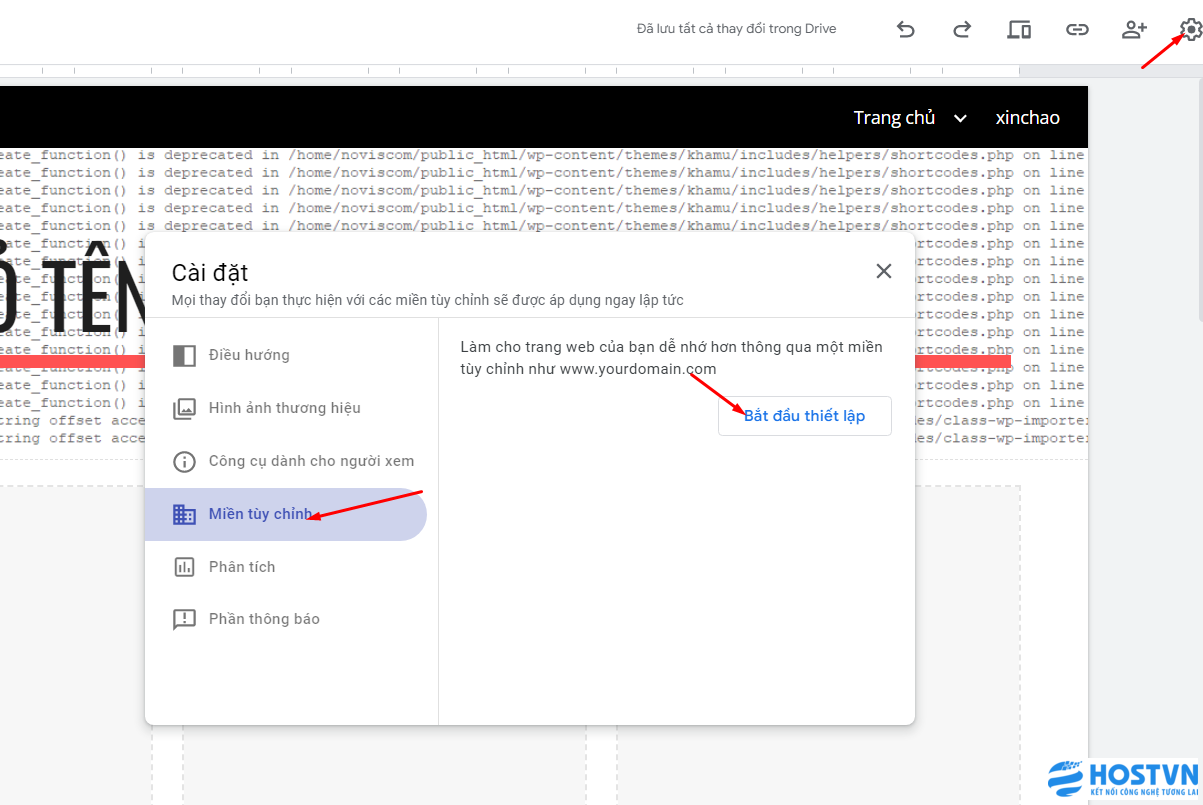This screenshot has height=805, width=1203.
Task: Click info icon beside Công cụ
Action: (184, 461)
